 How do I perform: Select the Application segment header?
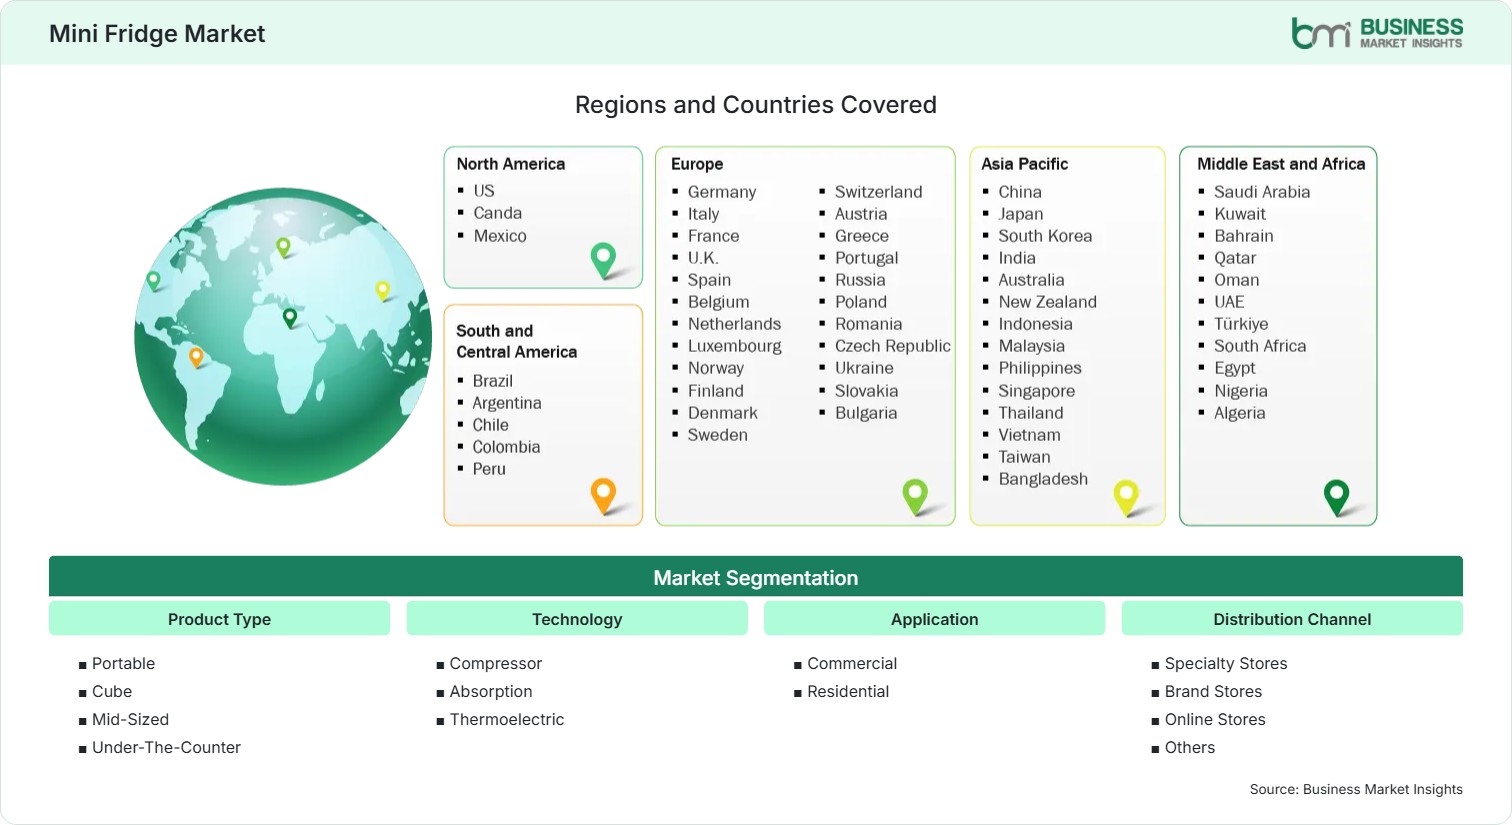(934, 619)
